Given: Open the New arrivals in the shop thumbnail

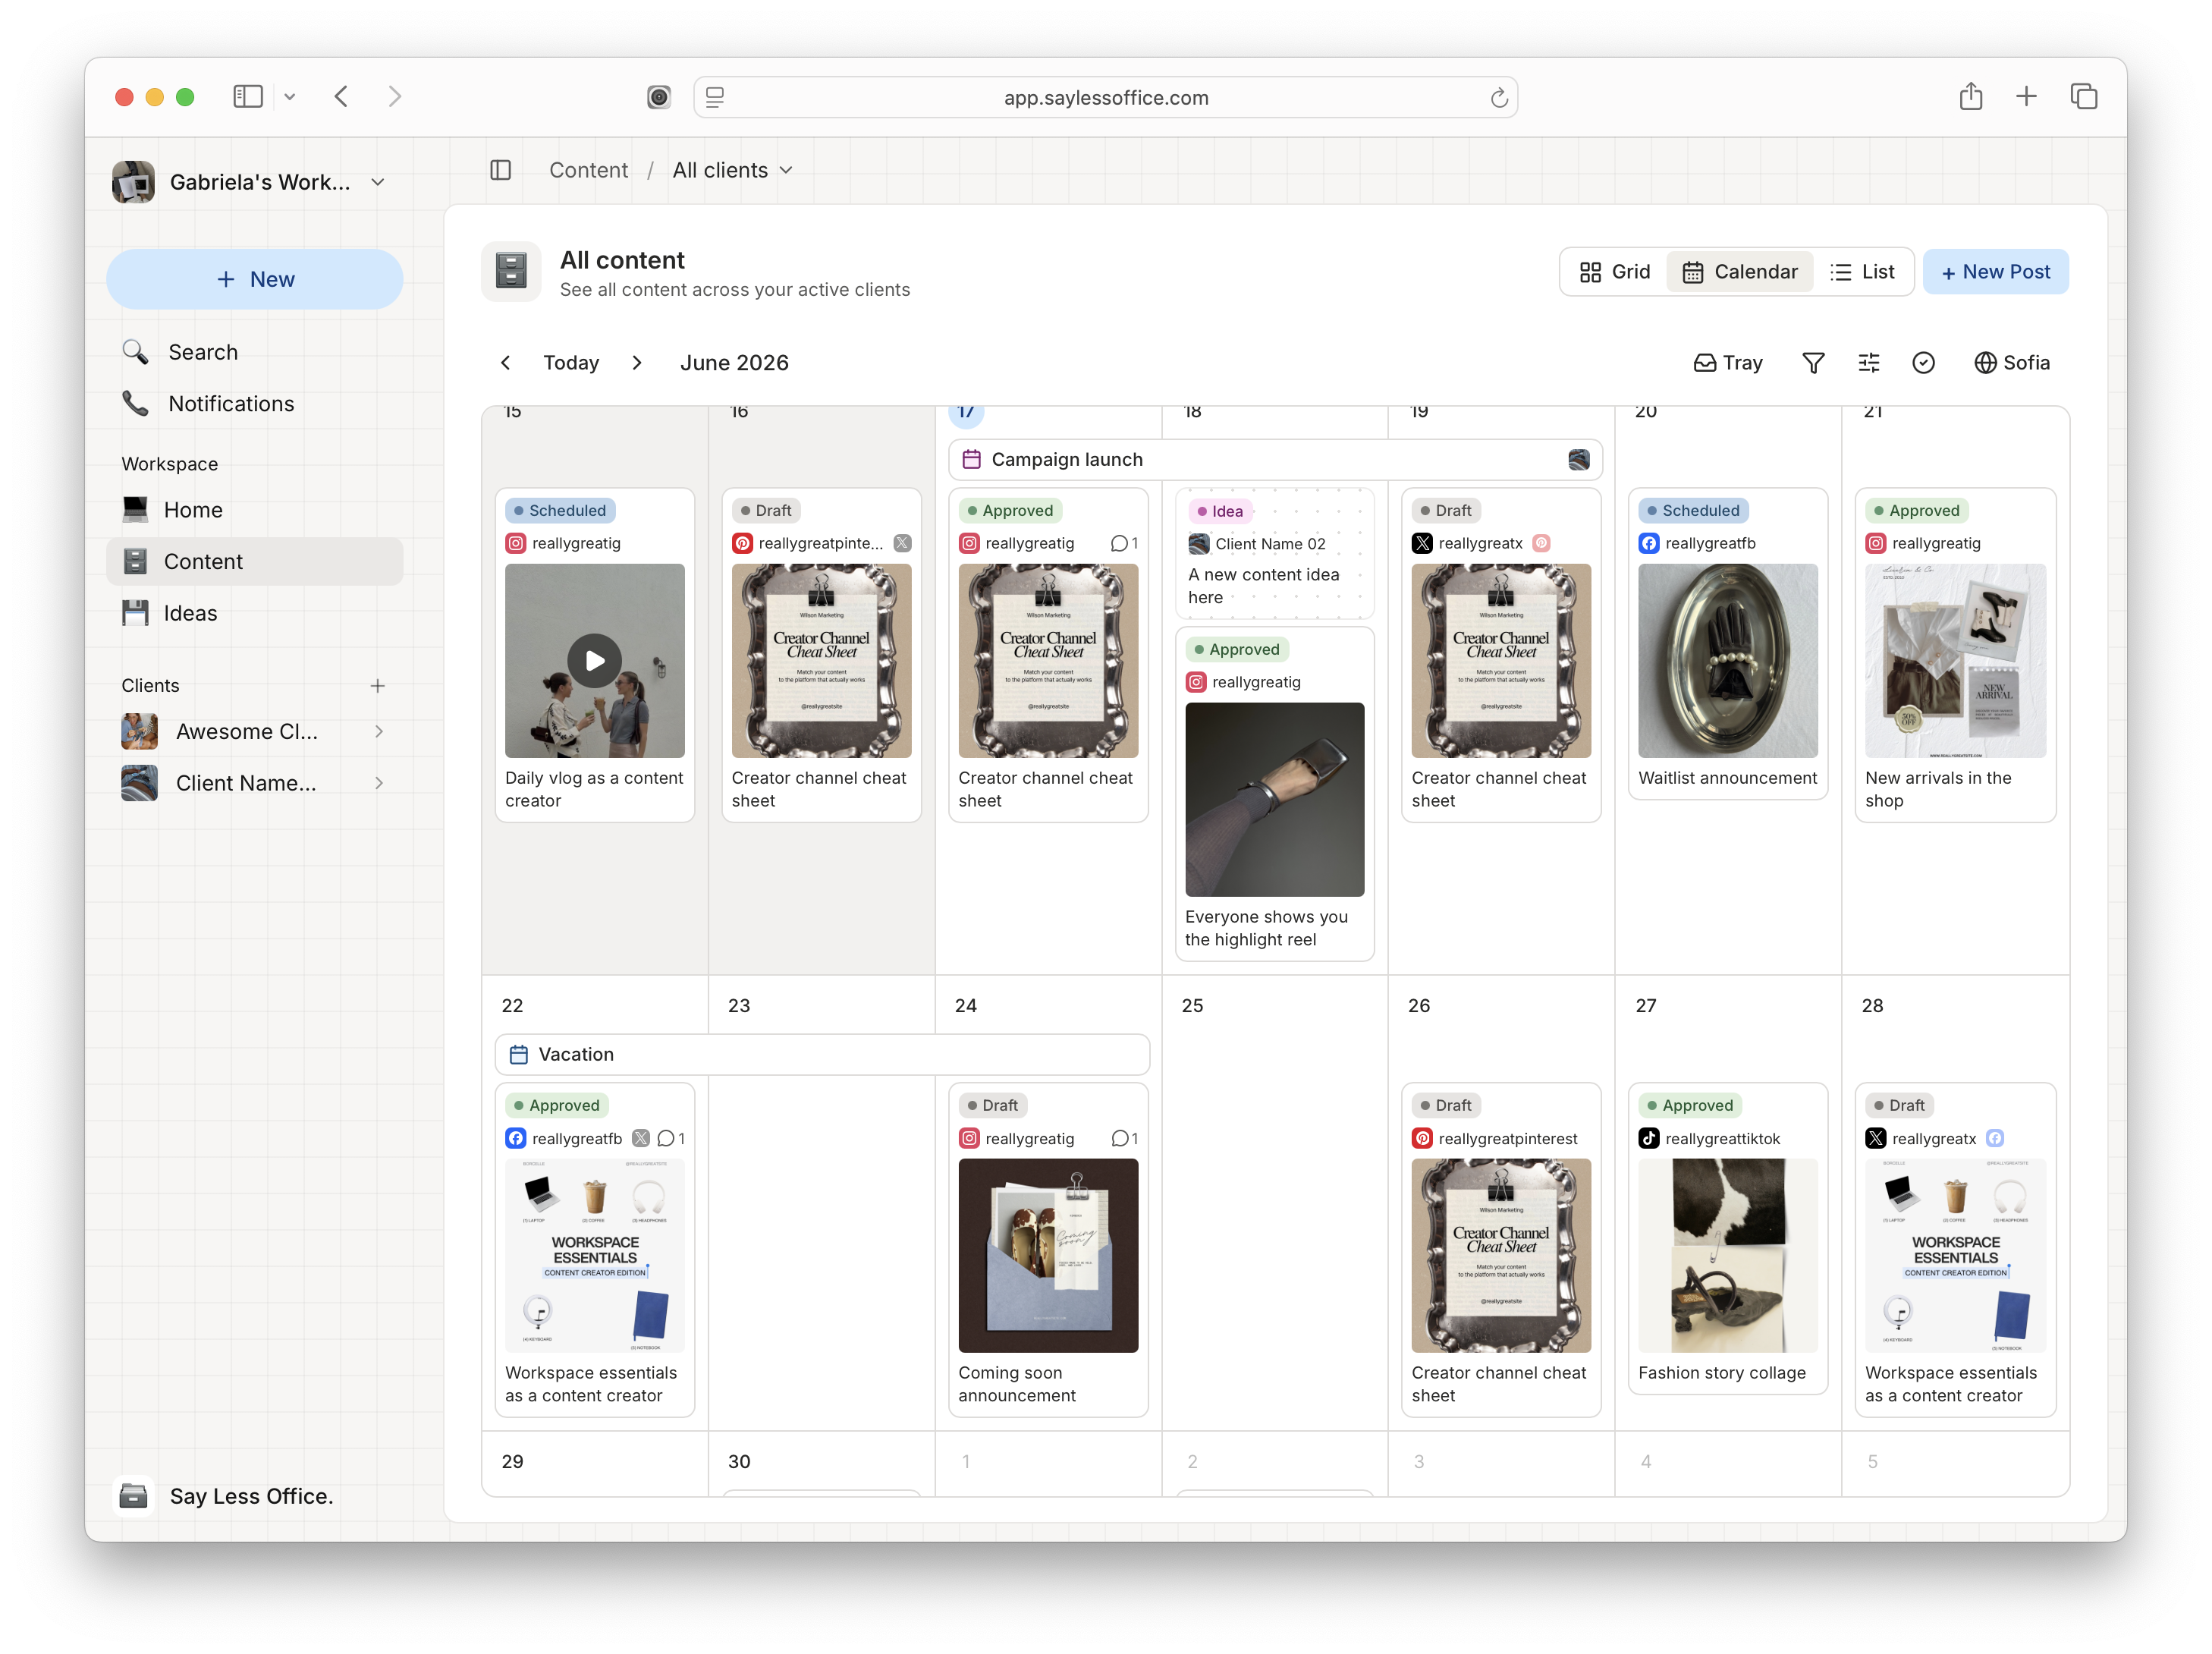Looking at the screenshot, I should click(1955, 661).
